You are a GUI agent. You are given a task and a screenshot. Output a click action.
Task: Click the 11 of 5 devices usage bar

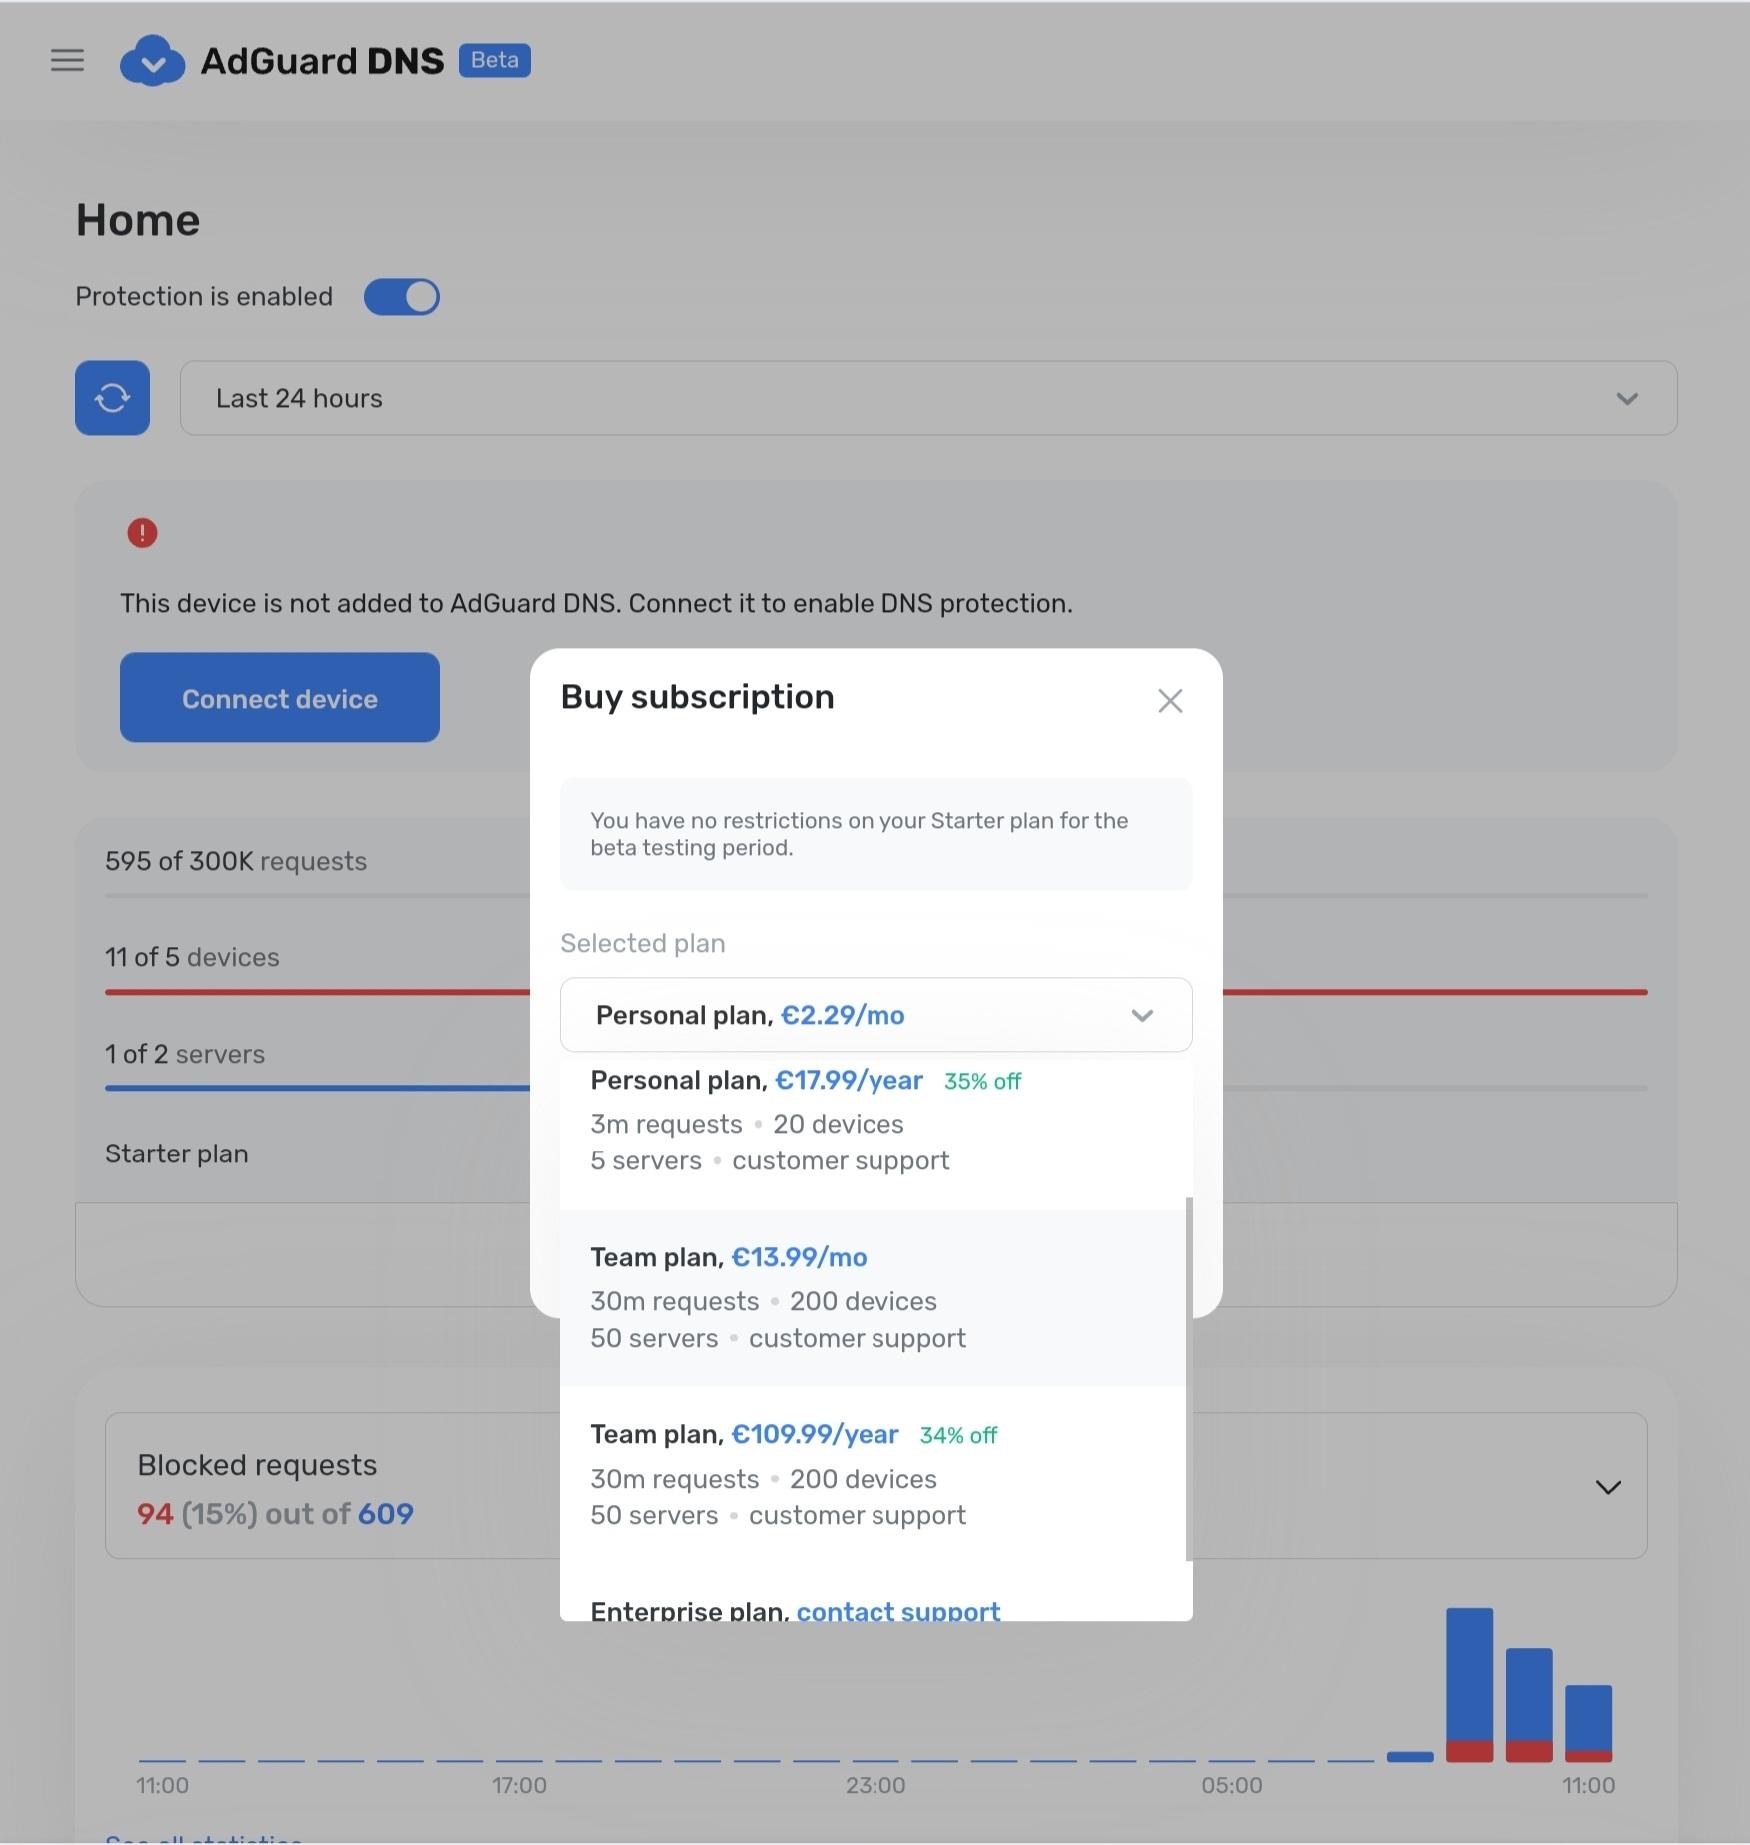pos(316,991)
